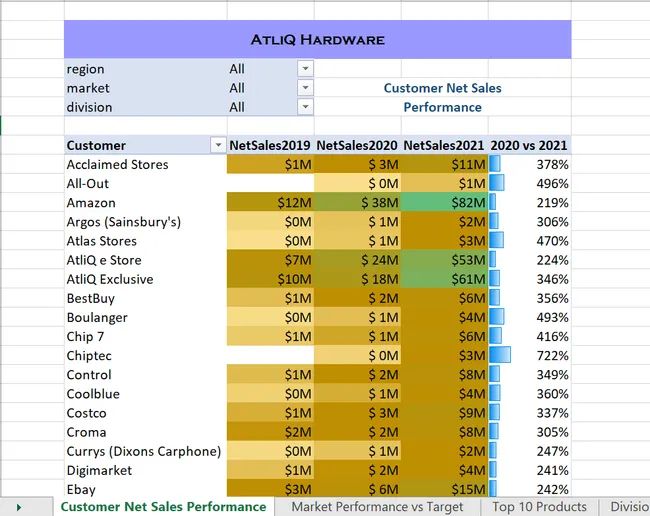Switch to Customer Net Sales Performance sheet tab
The width and height of the screenshot is (650, 516).
coord(163,506)
